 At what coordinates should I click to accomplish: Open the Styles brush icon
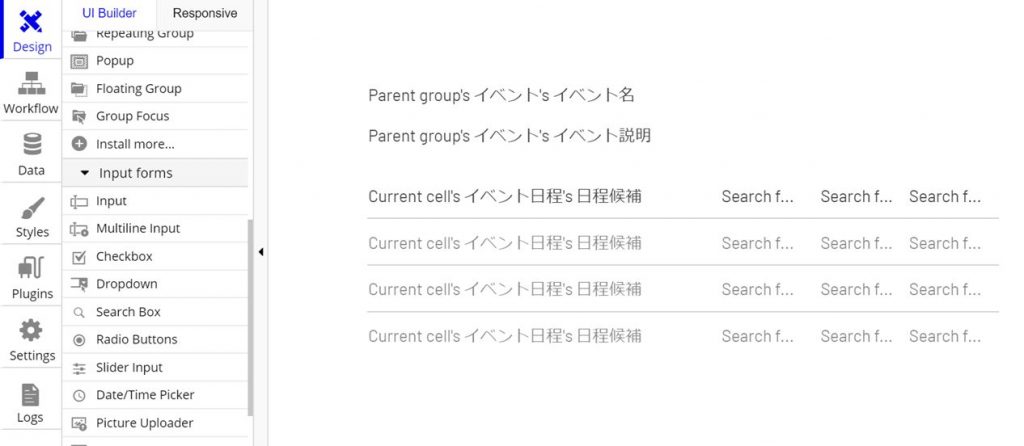click(x=31, y=207)
